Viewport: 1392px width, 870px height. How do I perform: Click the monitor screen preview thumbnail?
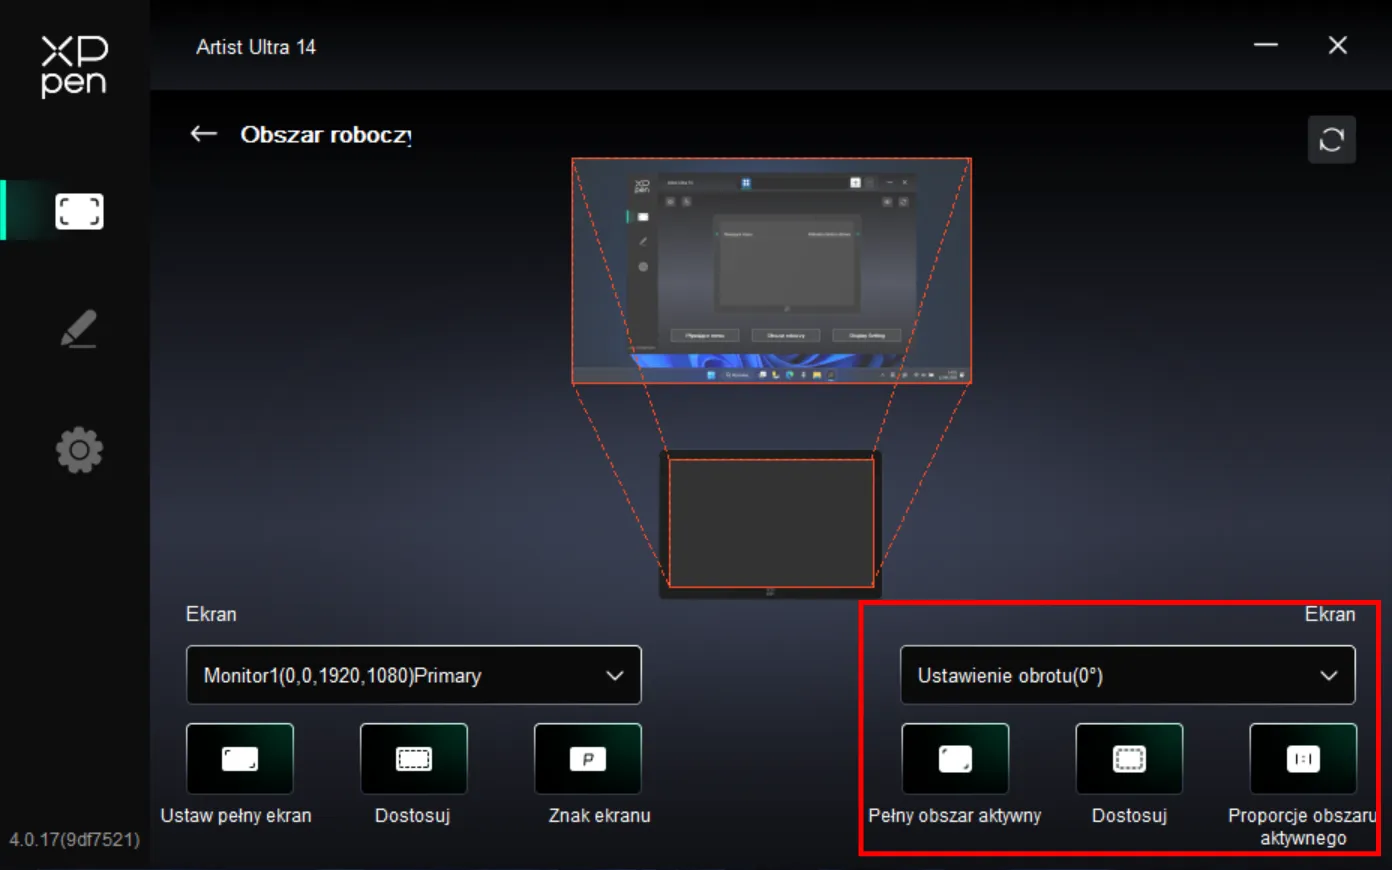click(x=771, y=271)
